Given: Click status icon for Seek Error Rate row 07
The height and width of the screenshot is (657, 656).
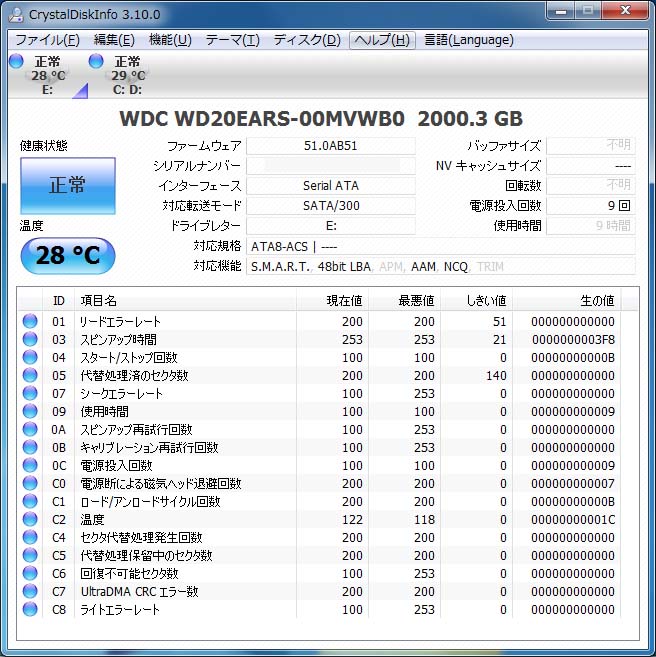Looking at the screenshot, I should pyautogui.click(x=30, y=393).
